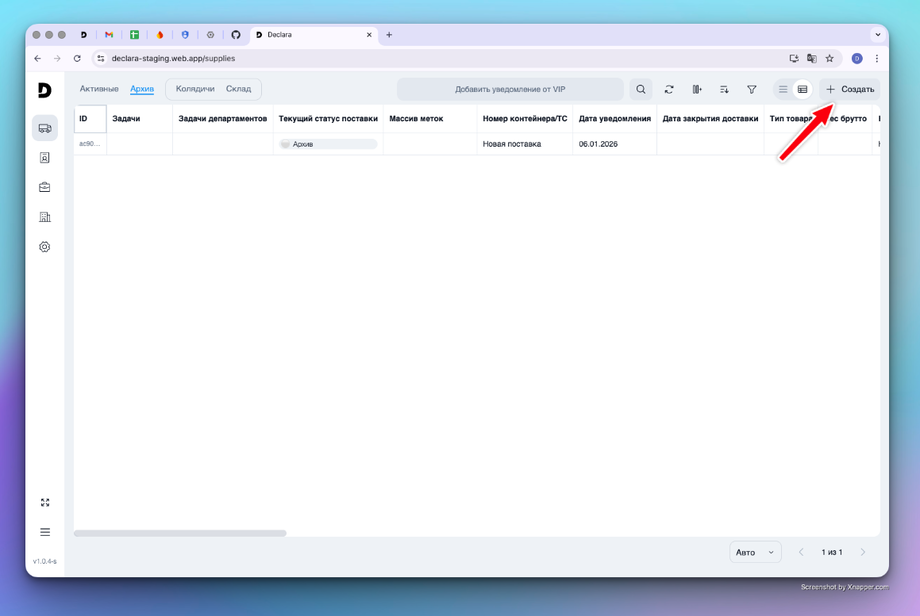Select the Склад filter tab

coord(238,89)
